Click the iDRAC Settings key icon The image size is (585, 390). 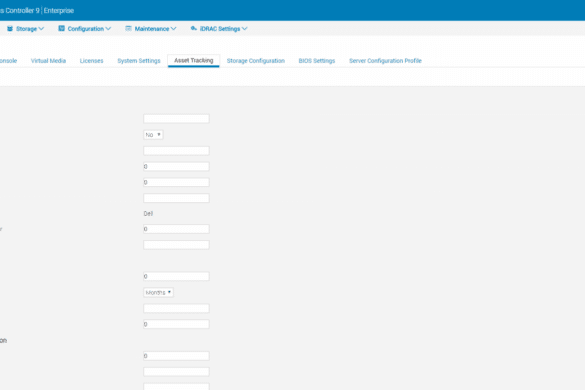(194, 28)
